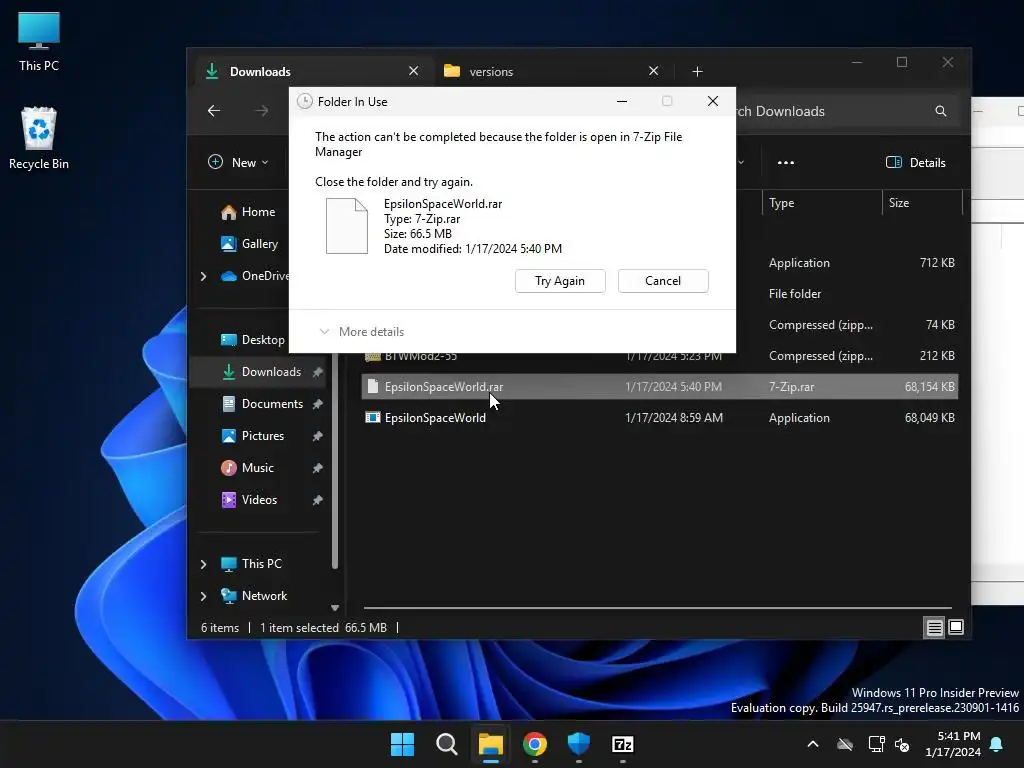Click the EpsilonSpaceWorld application icon
The height and width of the screenshot is (768, 1024).
[x=372, y=417]
